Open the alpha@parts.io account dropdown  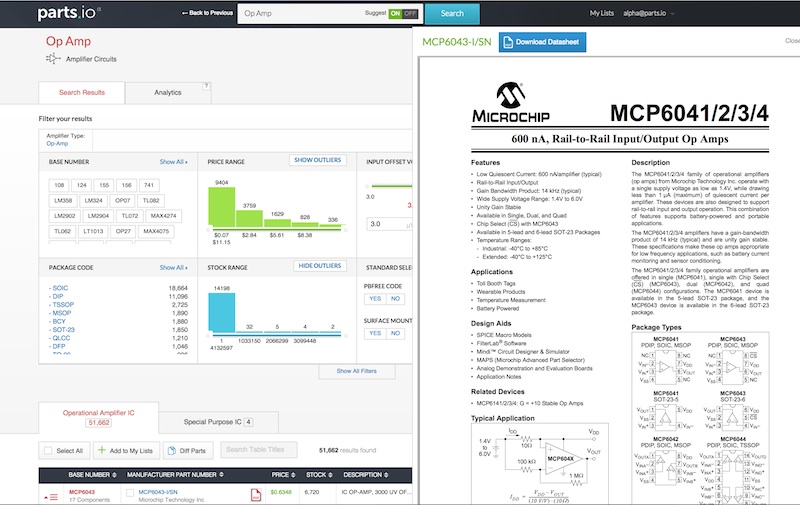point(648,13)
